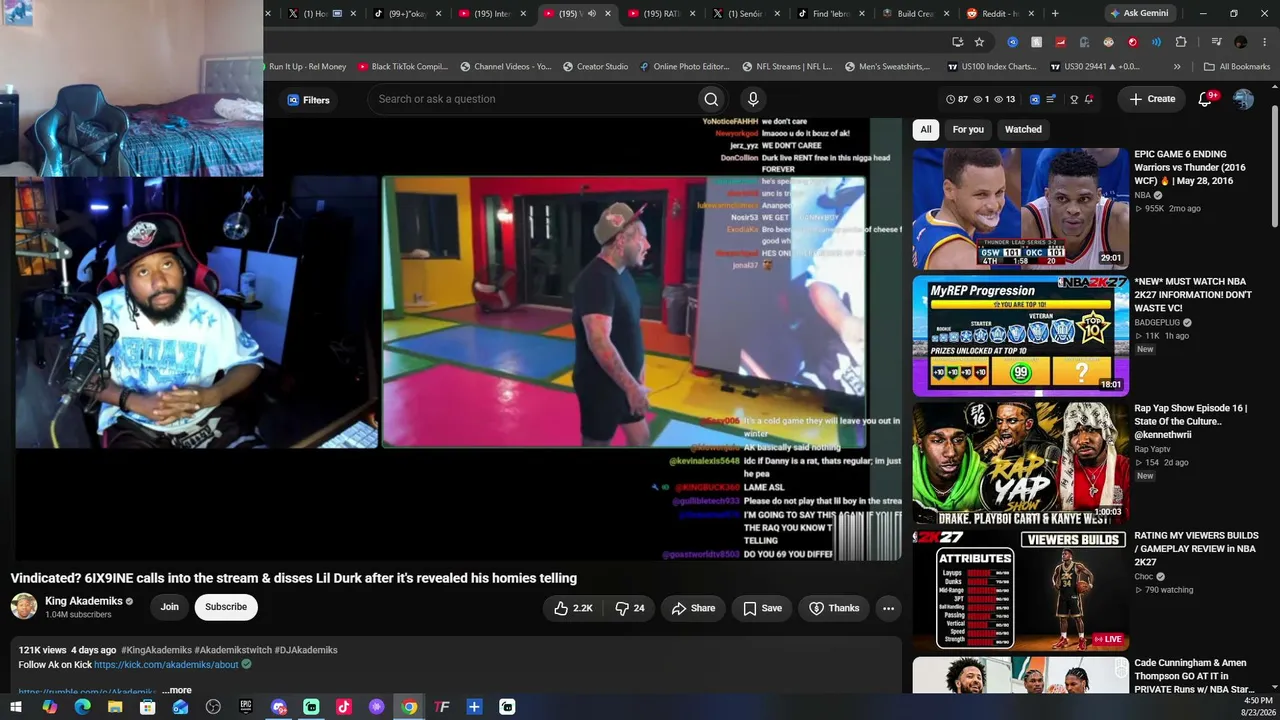Open more actions ellipsis beside Thanks
This screenshot has width=1280, height=720.
(888, 608)
